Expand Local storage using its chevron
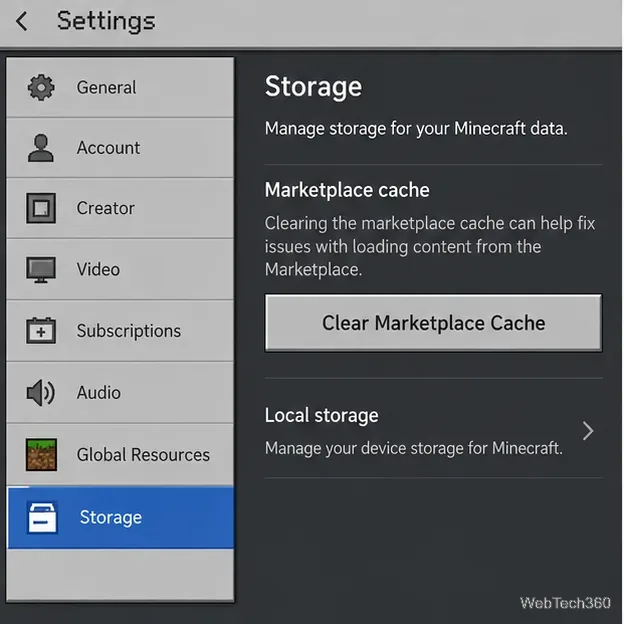The width and height of the screenshot is (624, 624). 588,431
